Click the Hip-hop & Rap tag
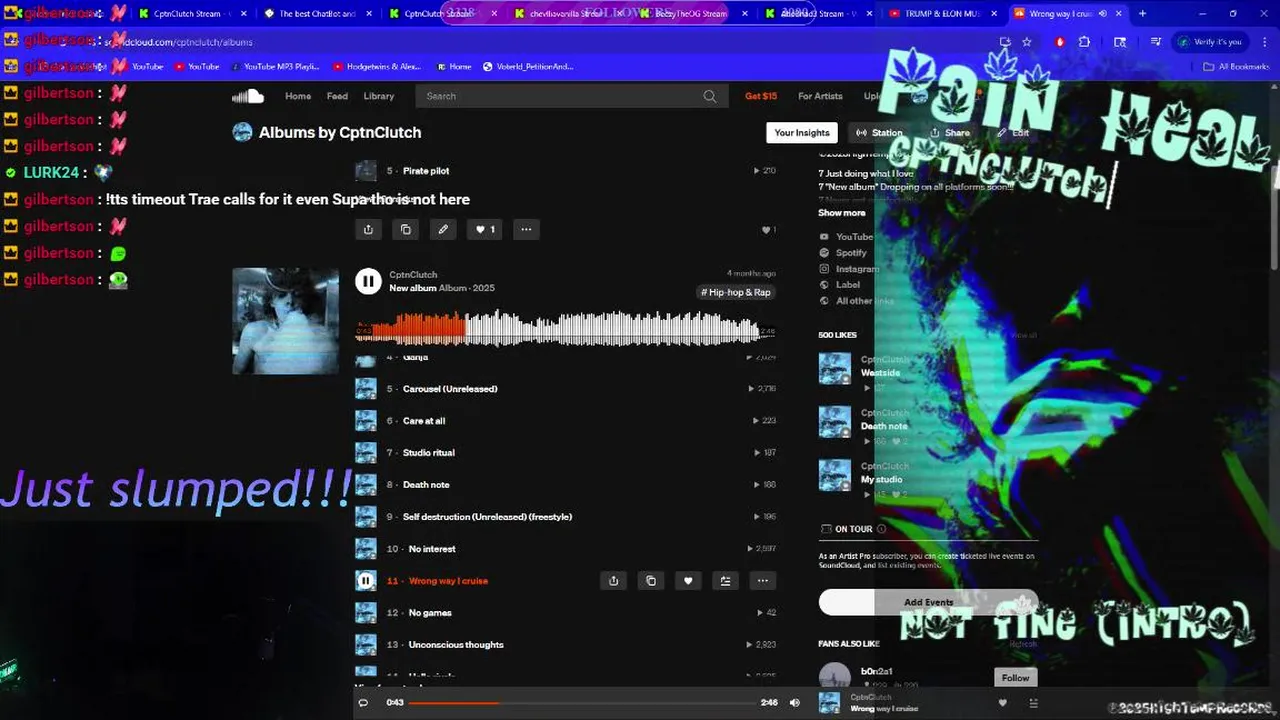 (736, 292)
